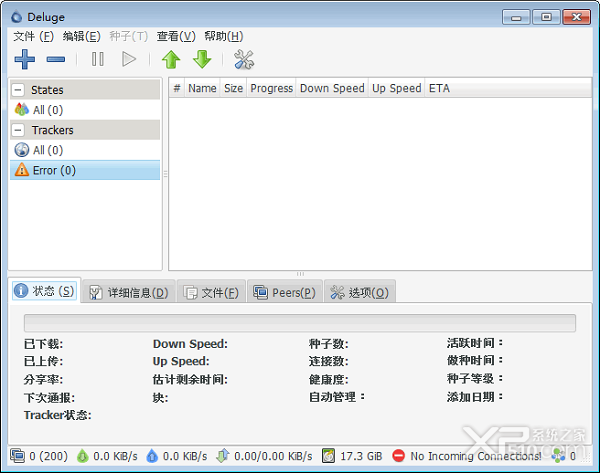Image resolution: width=600 pixels, height=473 pixels.
Task: Select Error (0) tracker filter
Action: [85, 170]
